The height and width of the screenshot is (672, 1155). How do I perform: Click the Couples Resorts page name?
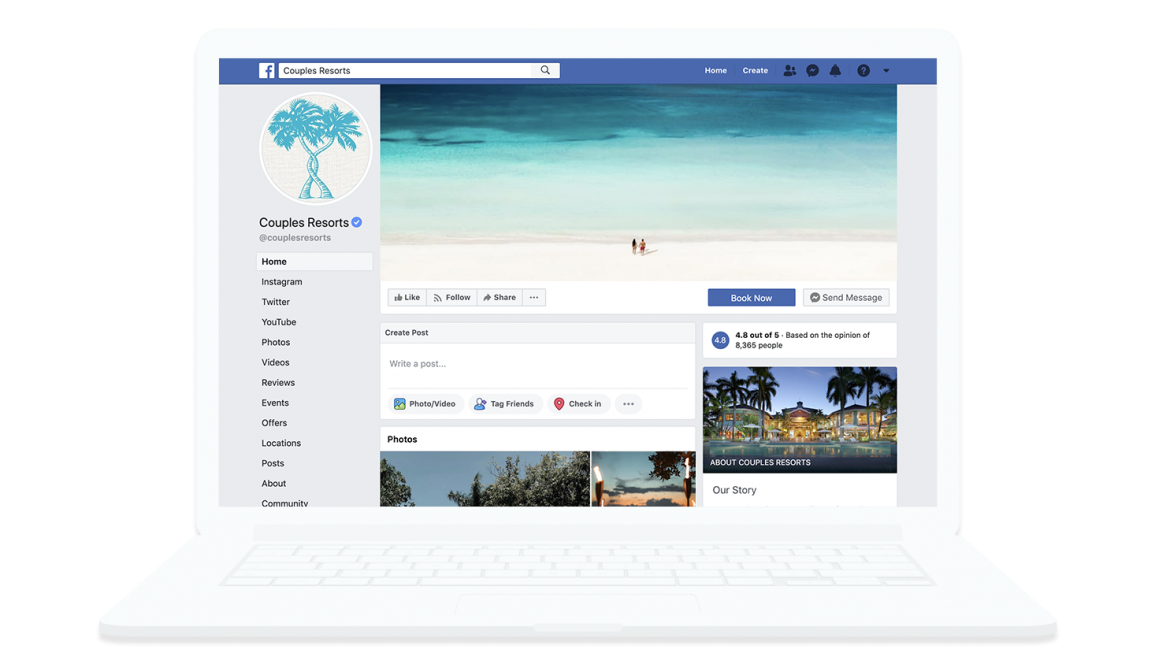[x=303, y=223]
